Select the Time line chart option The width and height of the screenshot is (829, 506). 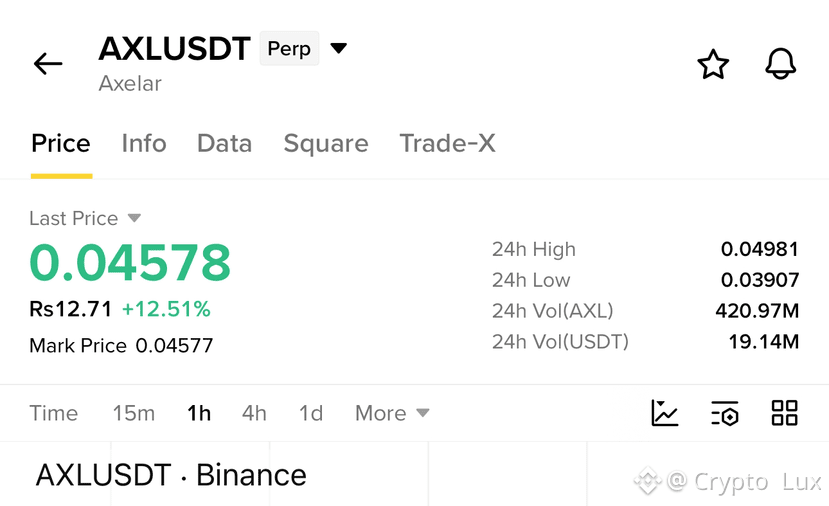pos(53,413)
